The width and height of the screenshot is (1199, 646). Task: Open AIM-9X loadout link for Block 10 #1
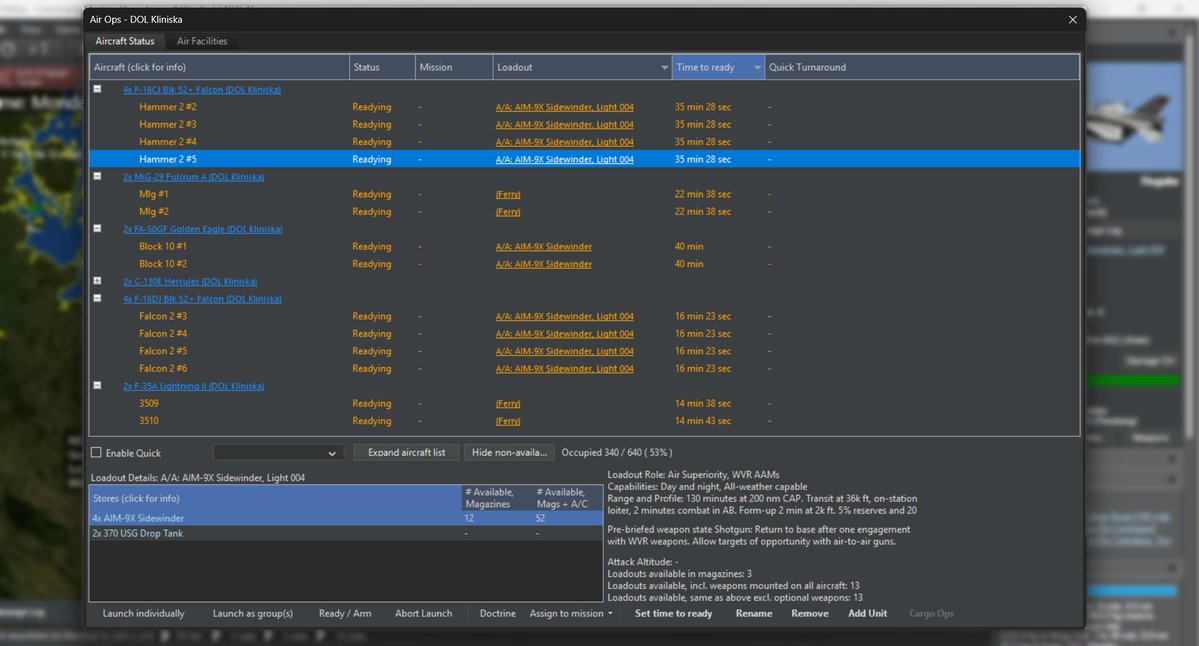(544, 246)
